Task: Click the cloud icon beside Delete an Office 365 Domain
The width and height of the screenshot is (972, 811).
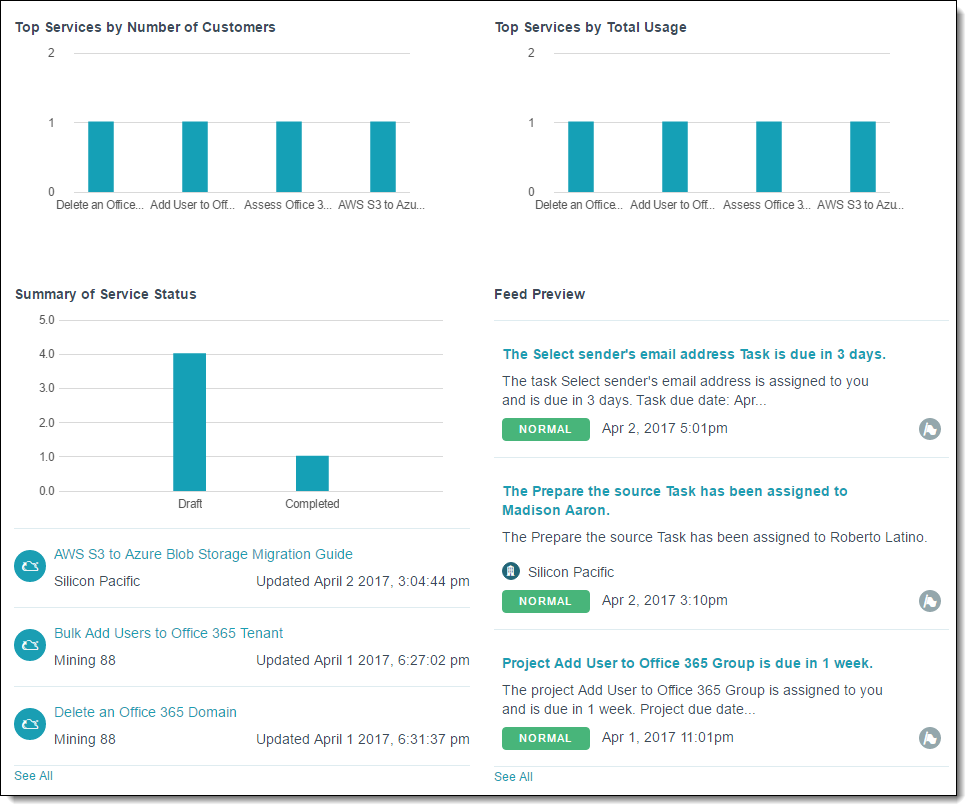Action: pyautogui.click(x=29, y=724)
